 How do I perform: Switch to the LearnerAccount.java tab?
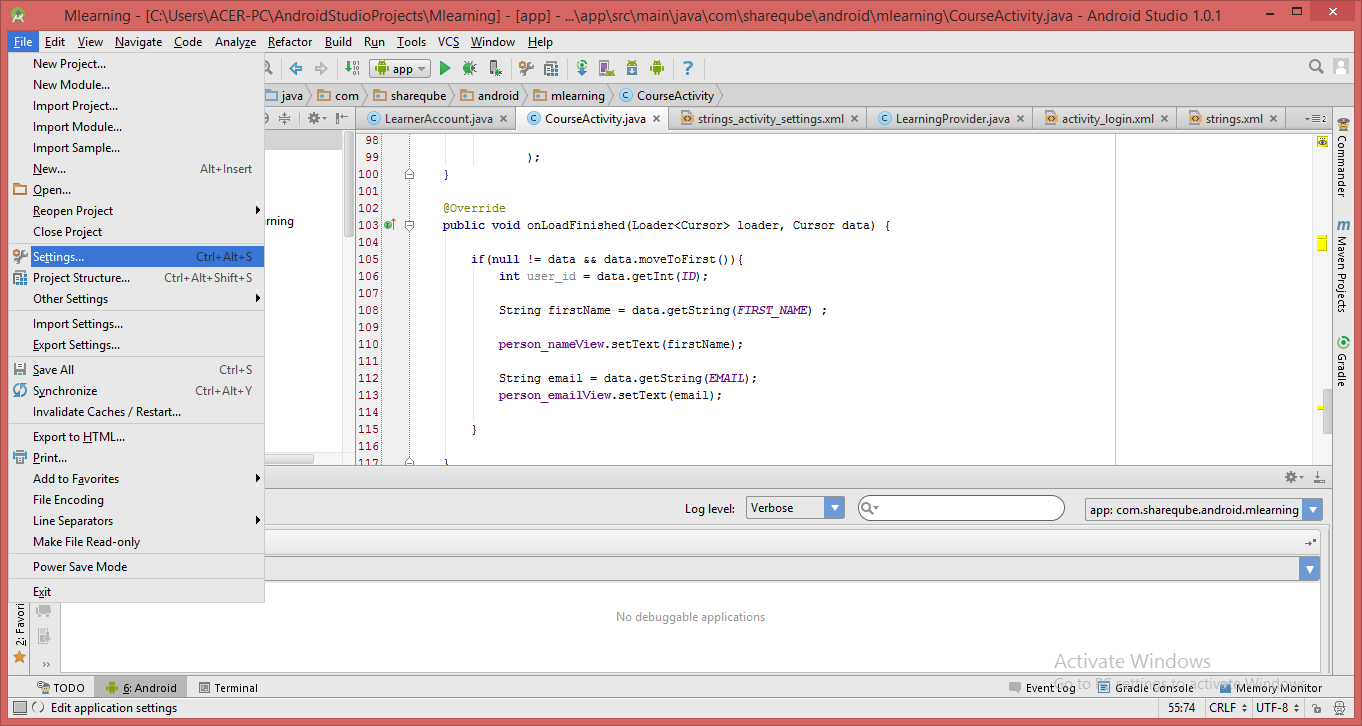[x=438, y=119]
